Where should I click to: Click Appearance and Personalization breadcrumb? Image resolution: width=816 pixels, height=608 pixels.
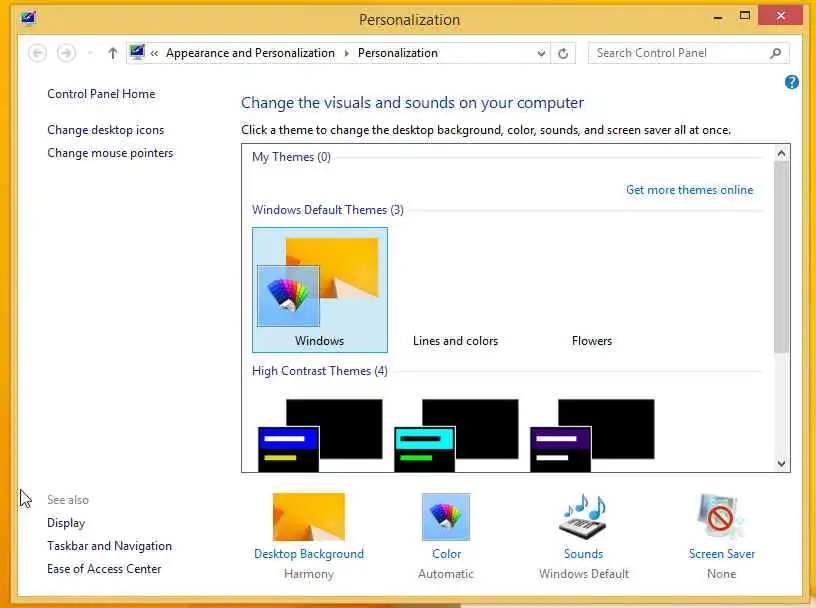click(250, 53)
